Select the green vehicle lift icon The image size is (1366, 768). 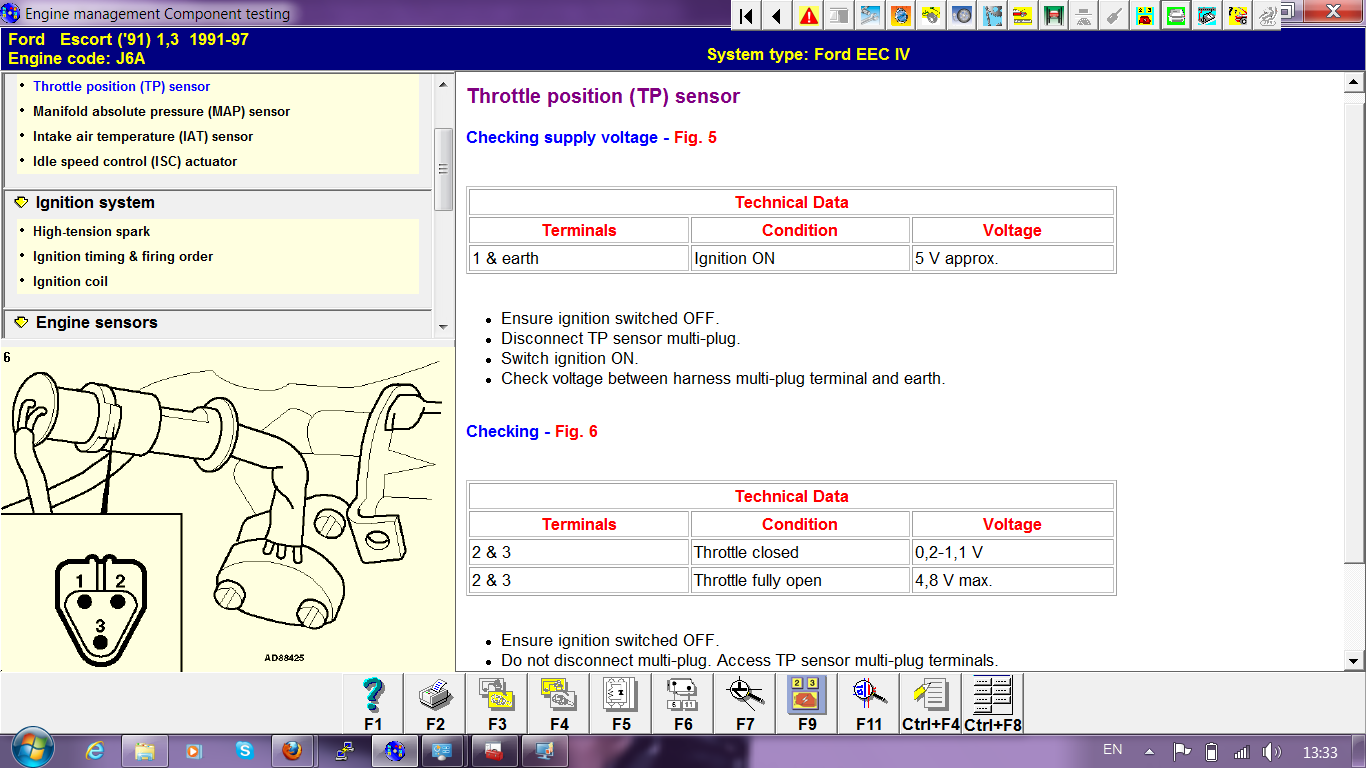point(1054,15)
